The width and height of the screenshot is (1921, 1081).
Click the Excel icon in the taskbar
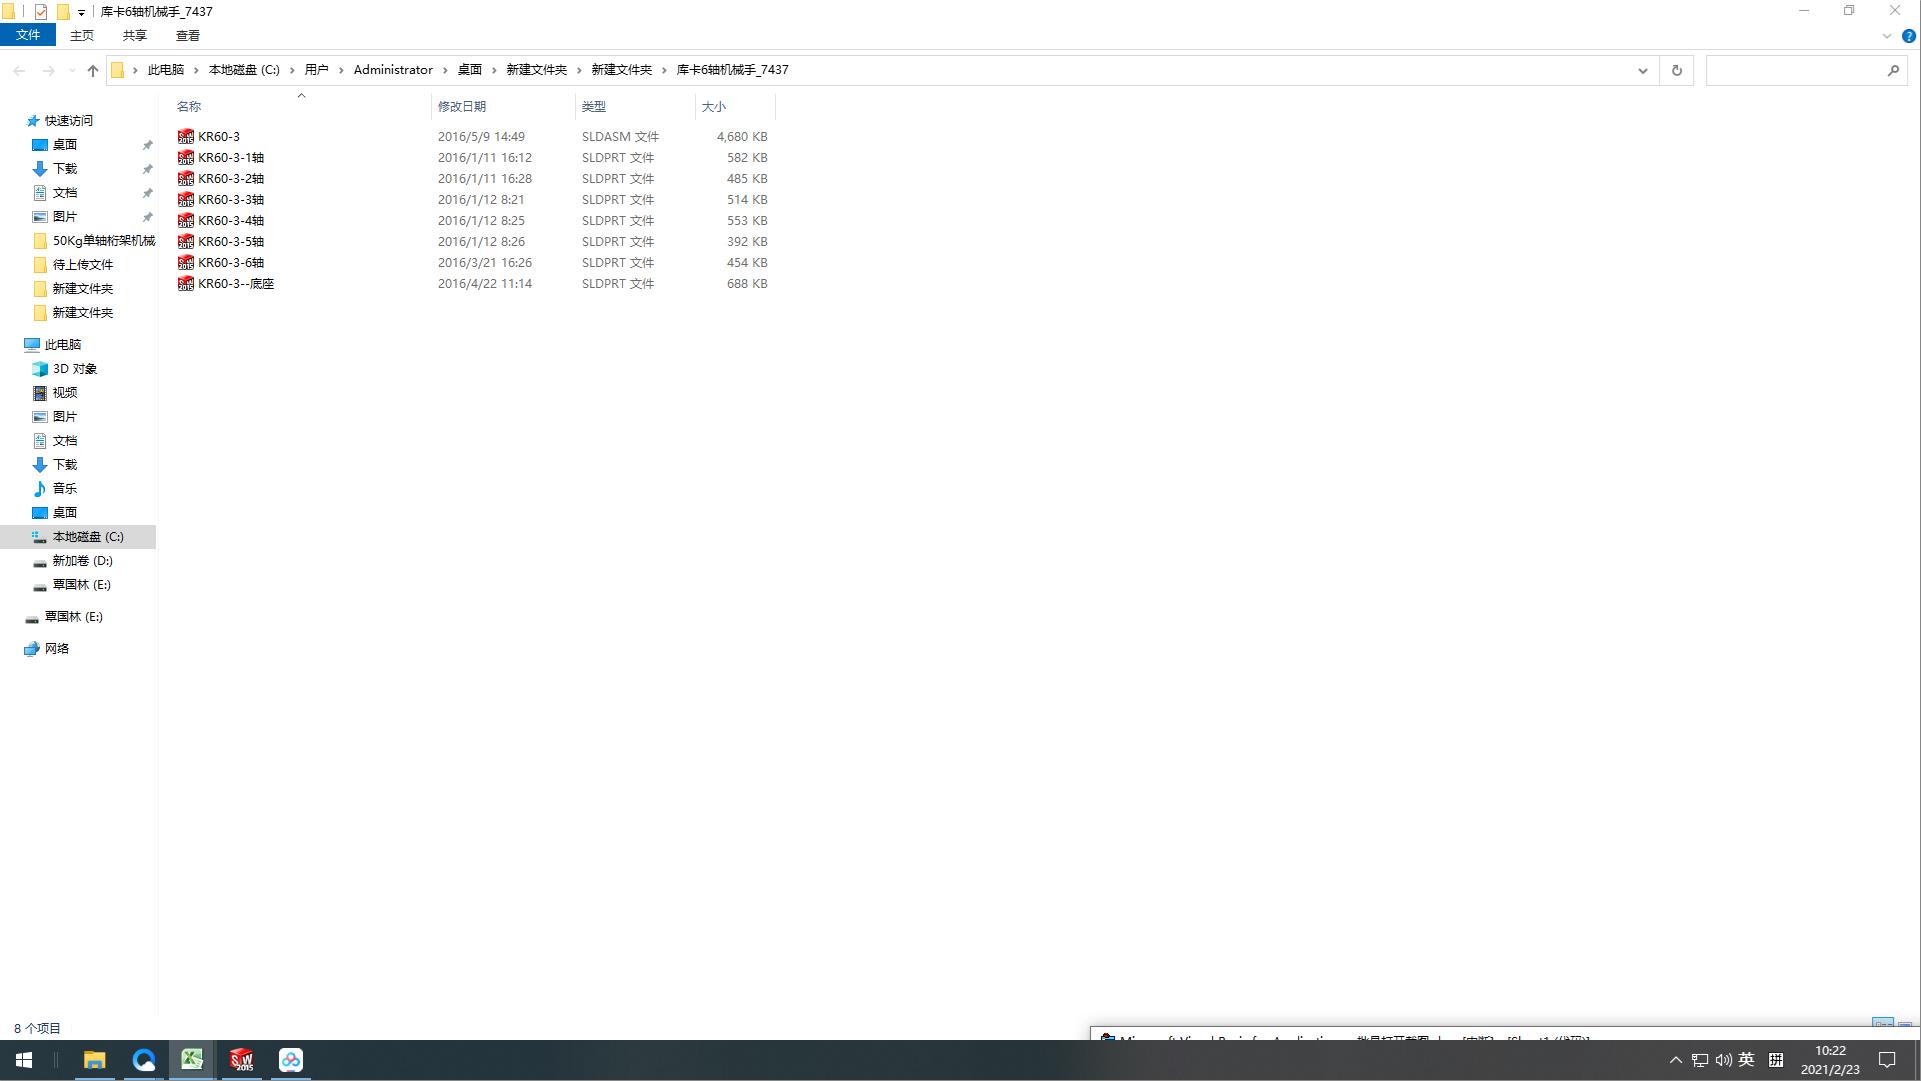[x=192, y=1060]
